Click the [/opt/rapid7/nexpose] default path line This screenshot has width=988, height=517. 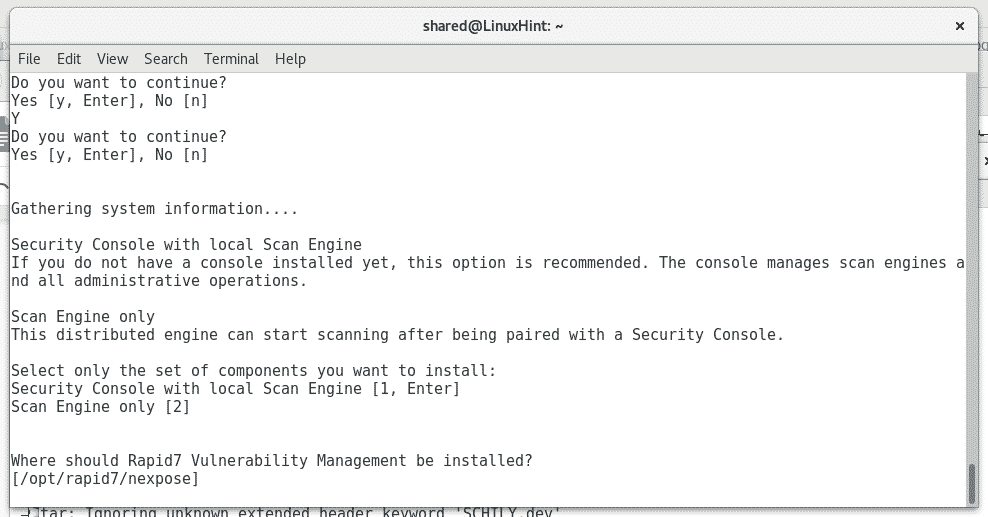point(105,479)
